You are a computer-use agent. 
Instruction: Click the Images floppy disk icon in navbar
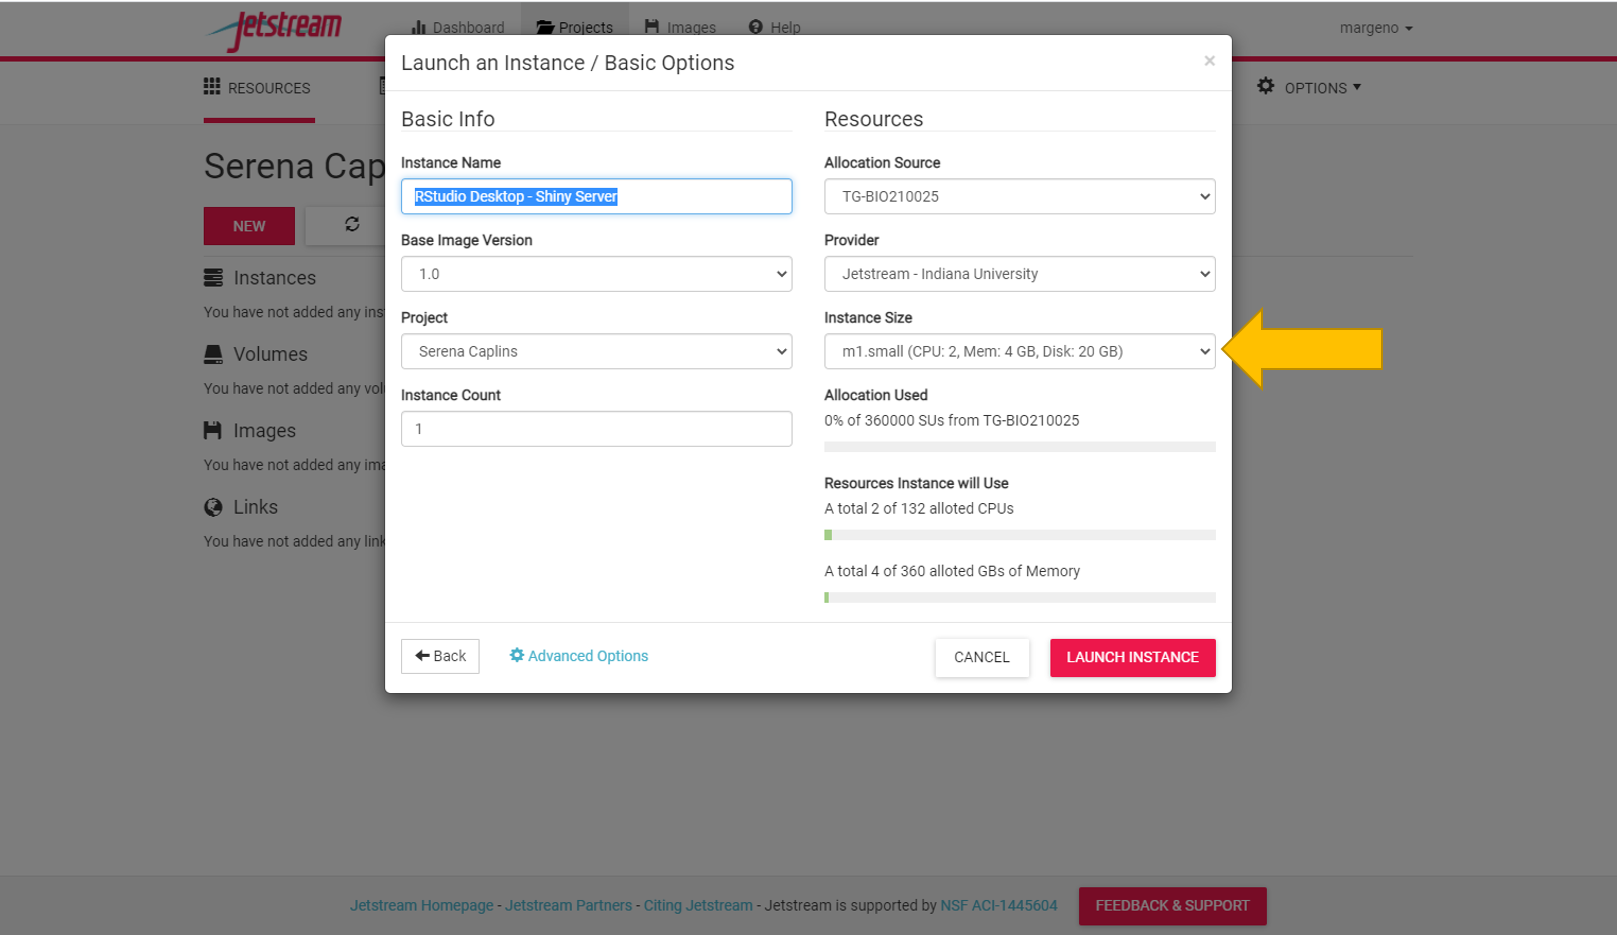point(652,27)
